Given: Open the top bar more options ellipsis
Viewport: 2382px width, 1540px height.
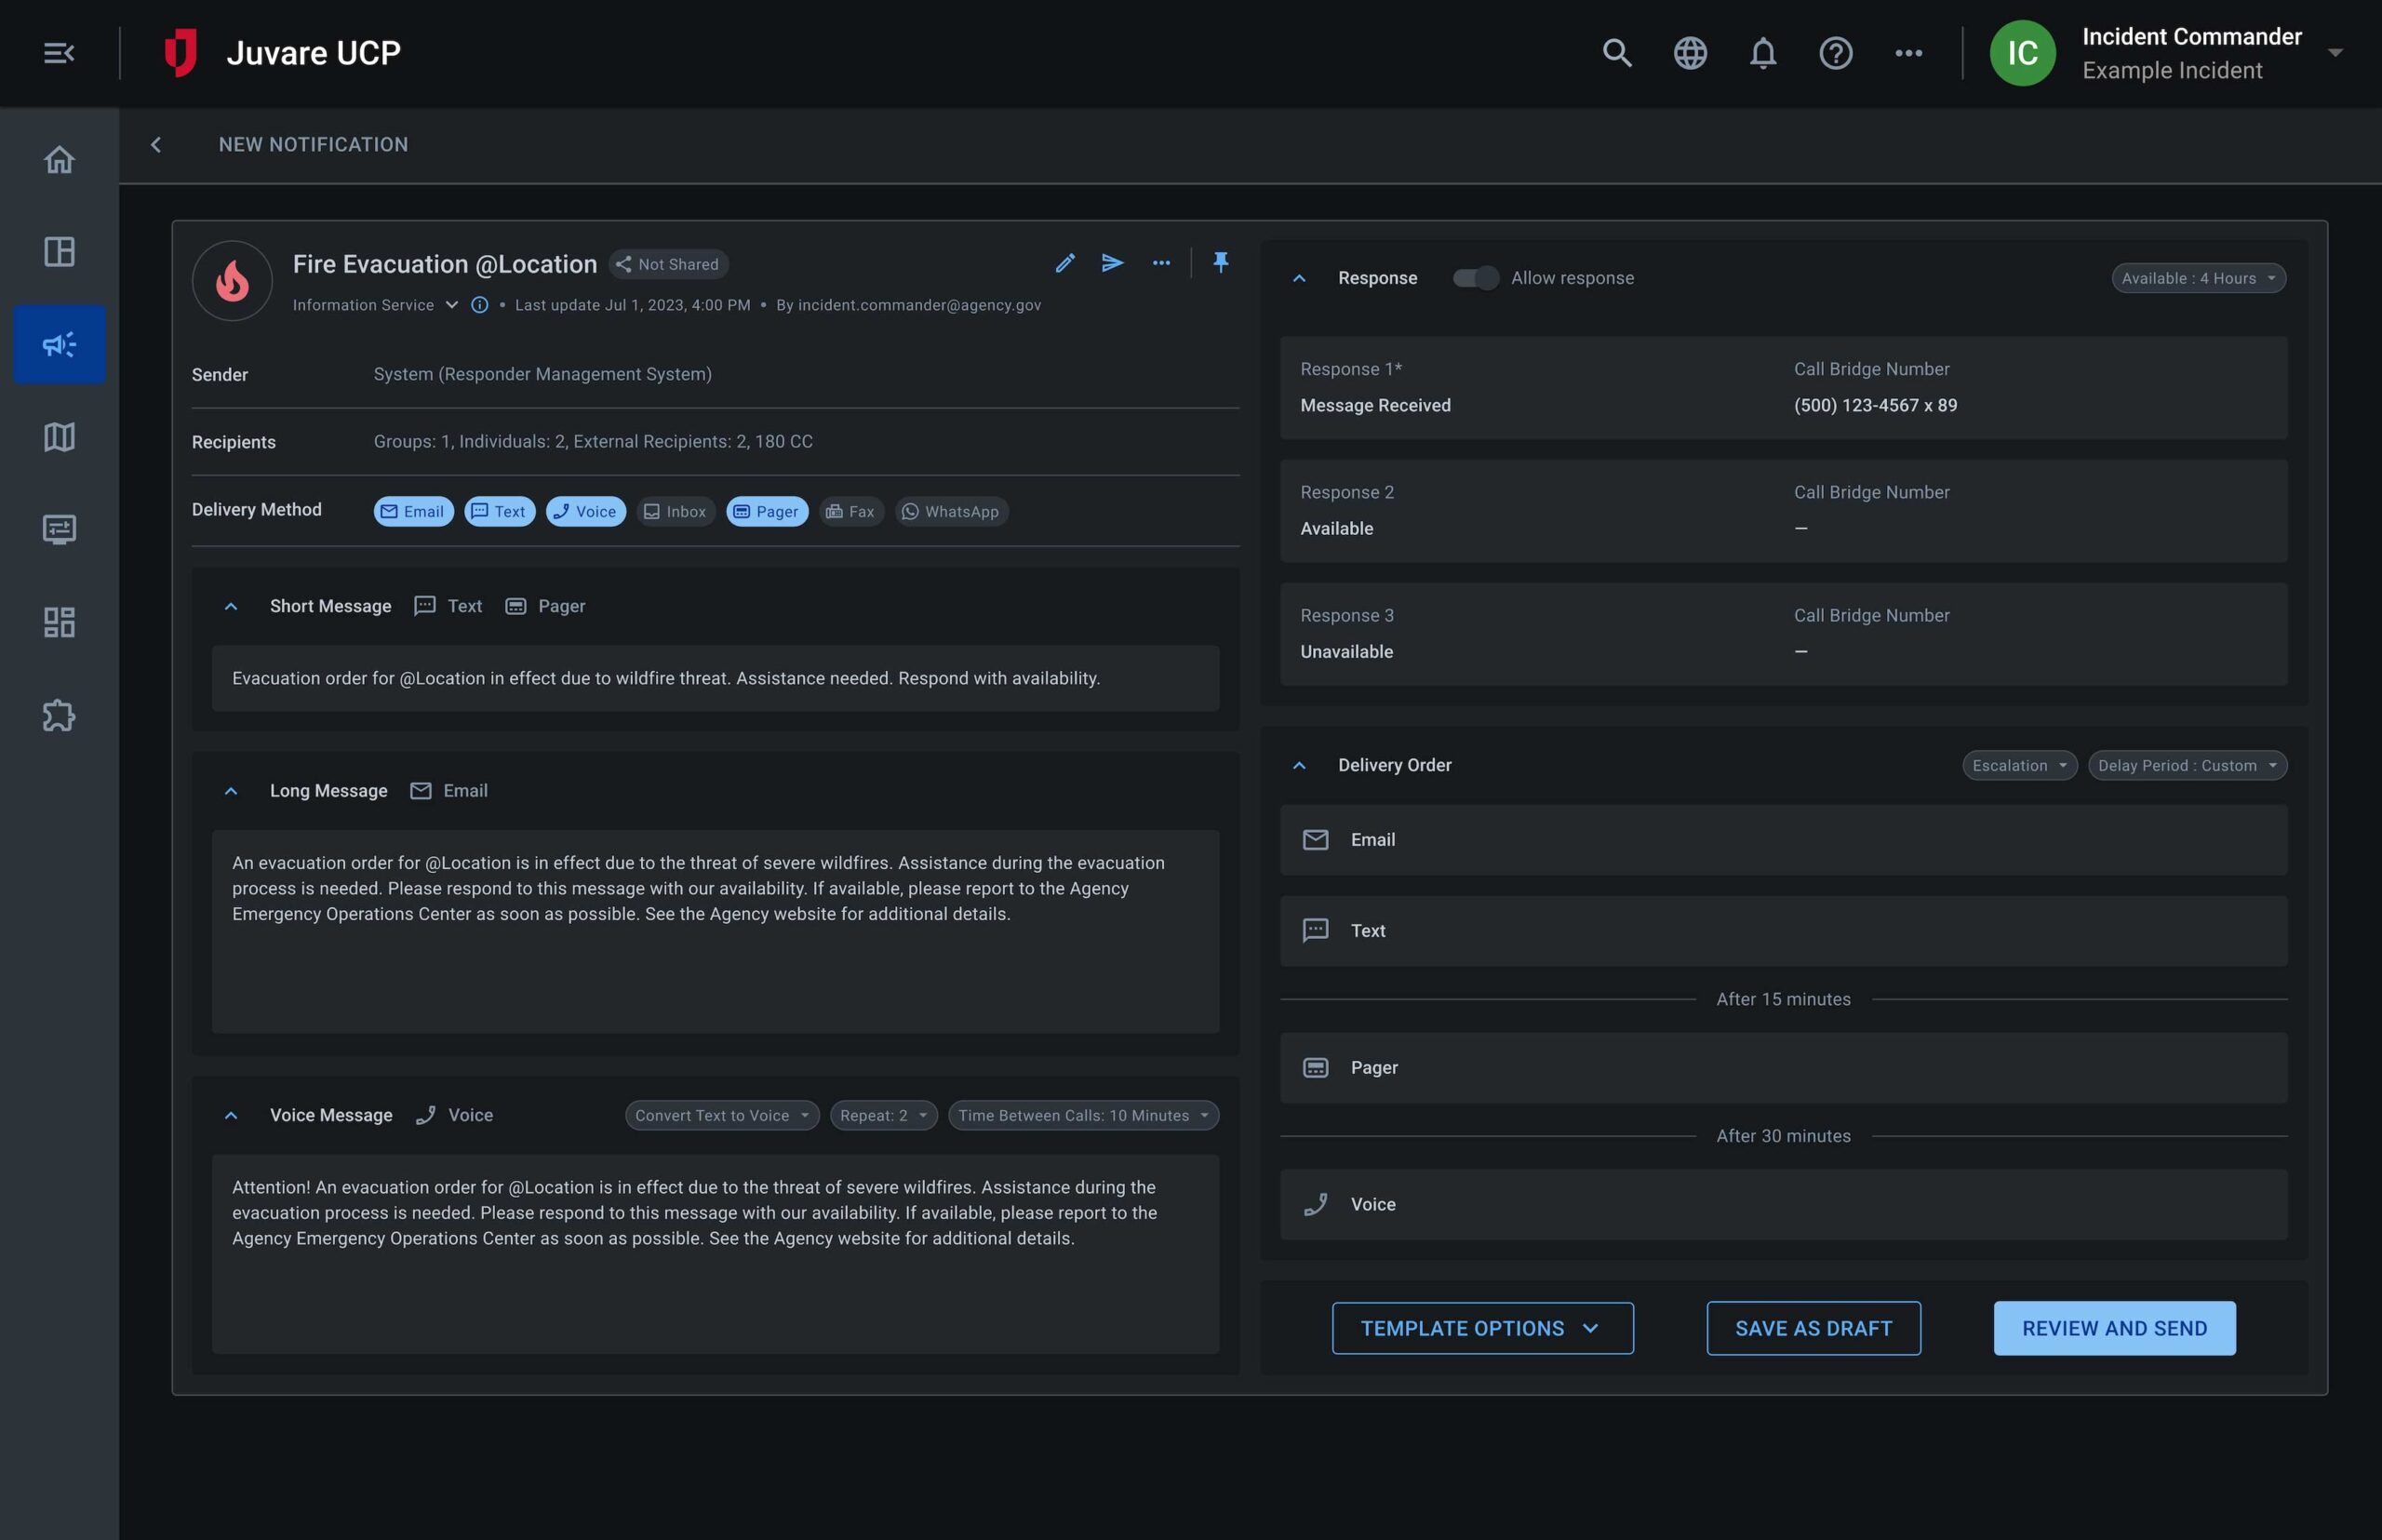Looking at the screenshot, I should click(x=1908, y=53).
